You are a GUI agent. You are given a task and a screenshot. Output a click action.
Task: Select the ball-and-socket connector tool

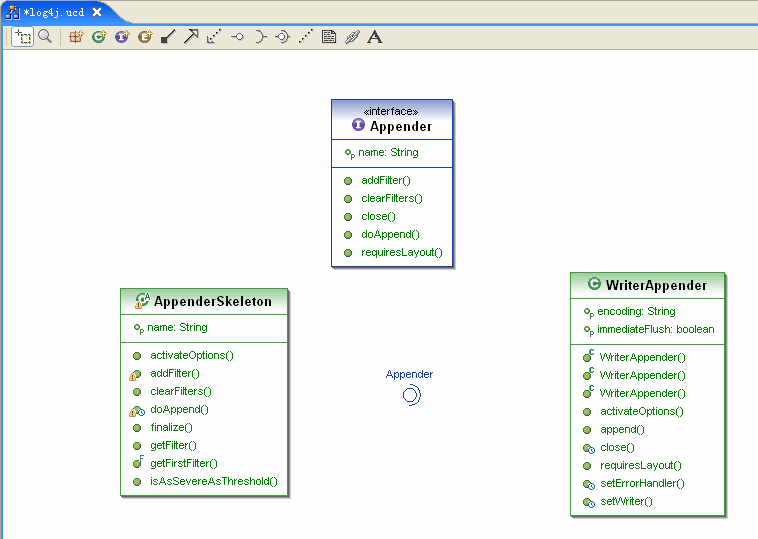282,37
